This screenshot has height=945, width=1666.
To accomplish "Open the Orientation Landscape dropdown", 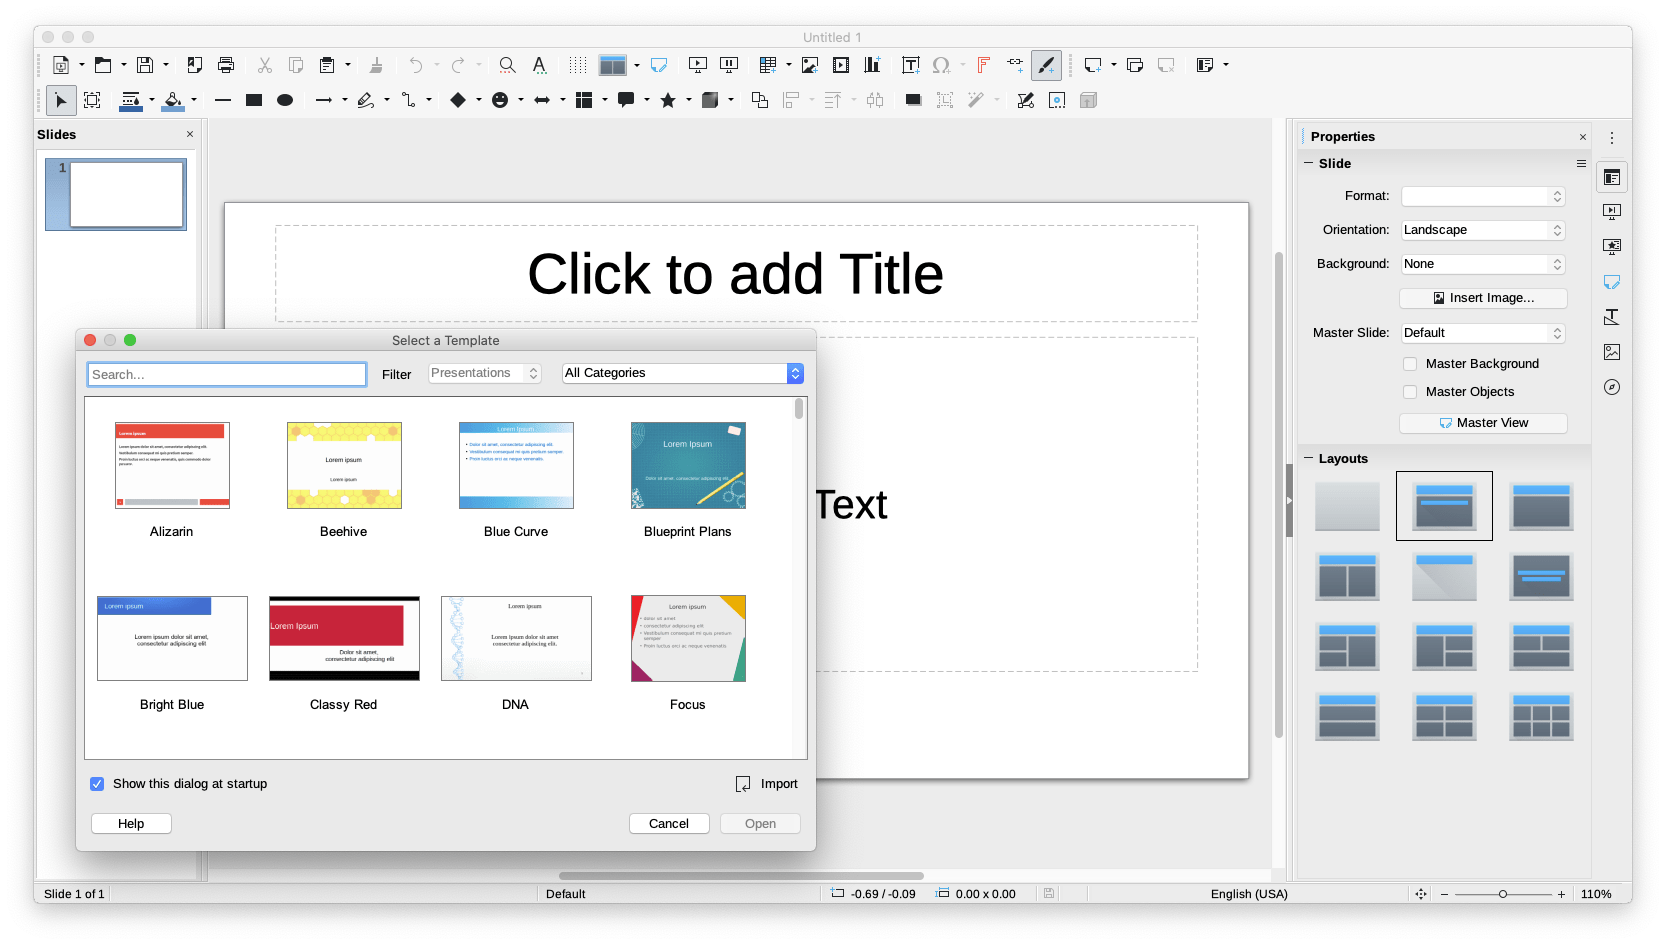I will (1483, 230).
